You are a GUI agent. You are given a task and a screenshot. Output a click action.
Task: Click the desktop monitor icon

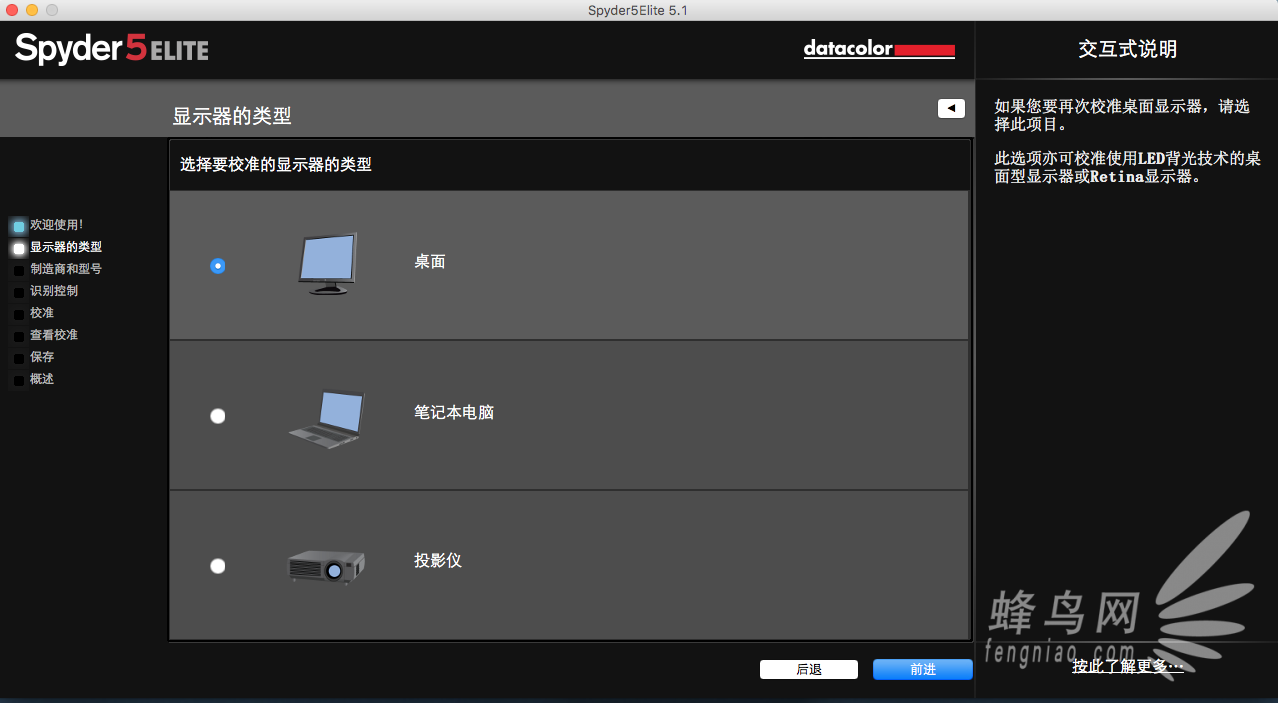327,264
